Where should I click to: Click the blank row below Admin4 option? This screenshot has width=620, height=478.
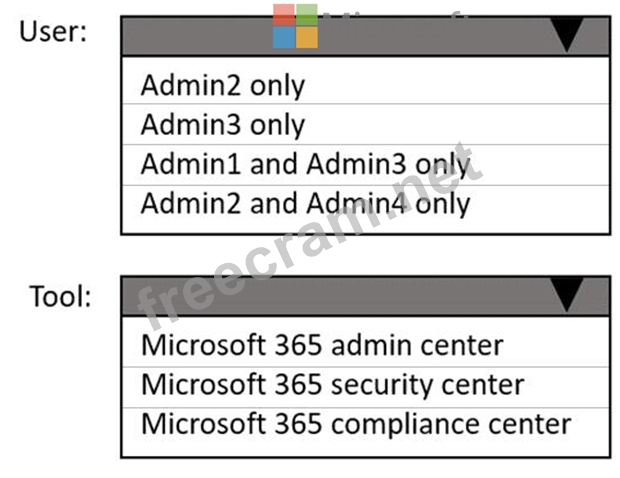coord(365,227)
